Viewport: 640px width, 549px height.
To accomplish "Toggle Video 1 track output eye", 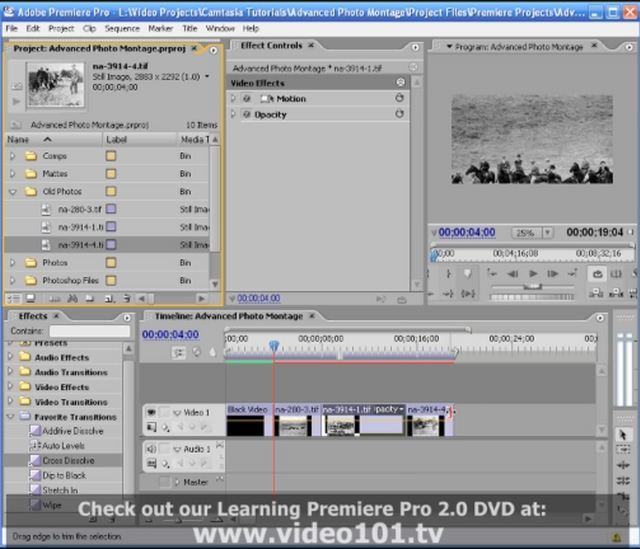I will (x=151, y=413).
